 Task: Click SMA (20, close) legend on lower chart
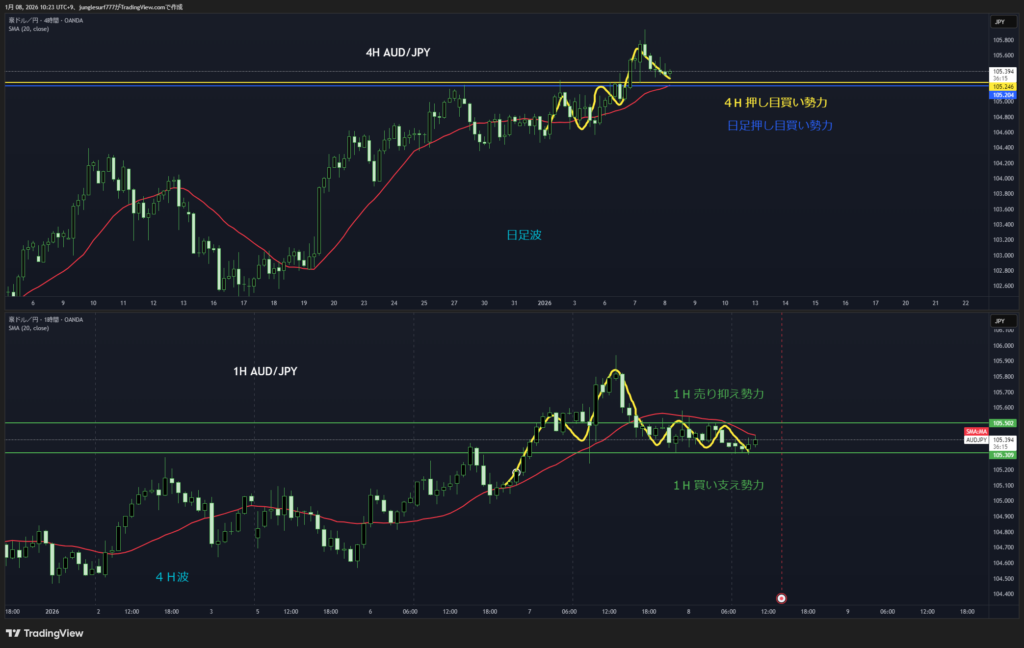coord(27,328)
